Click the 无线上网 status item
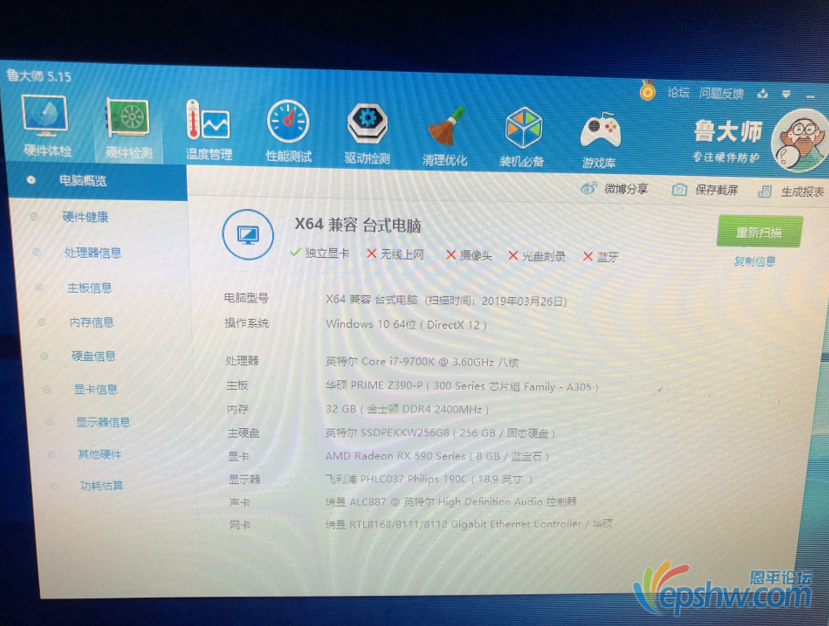This screenshot has height=626, width=829. (x=395, y=254)
